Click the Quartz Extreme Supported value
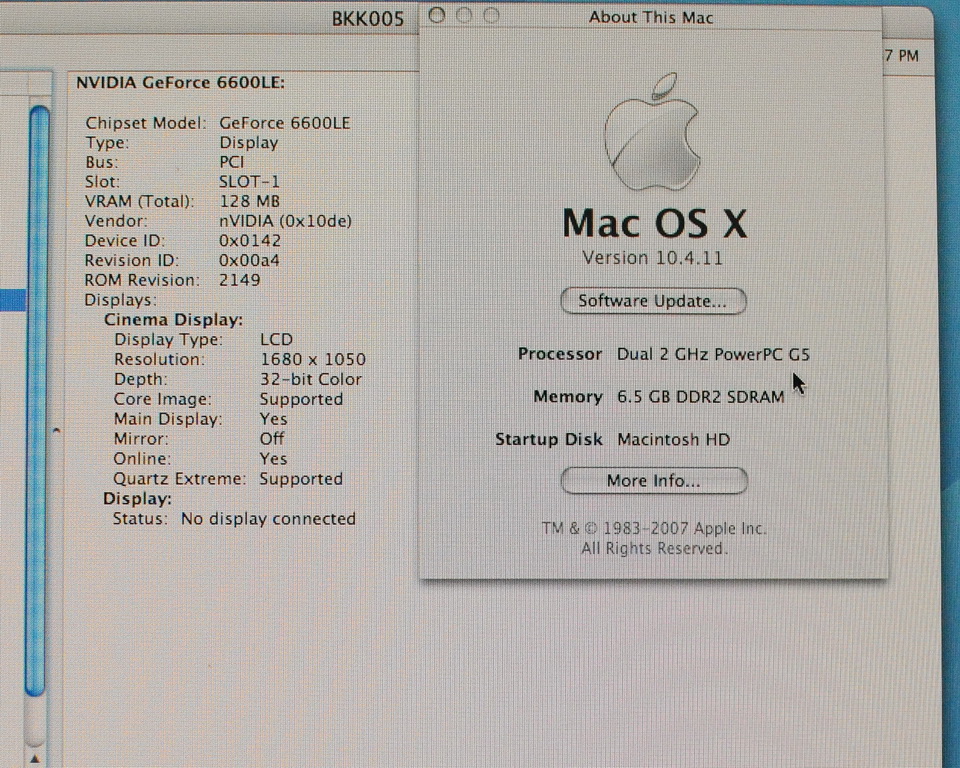960x768 pixels. point(301,479)
